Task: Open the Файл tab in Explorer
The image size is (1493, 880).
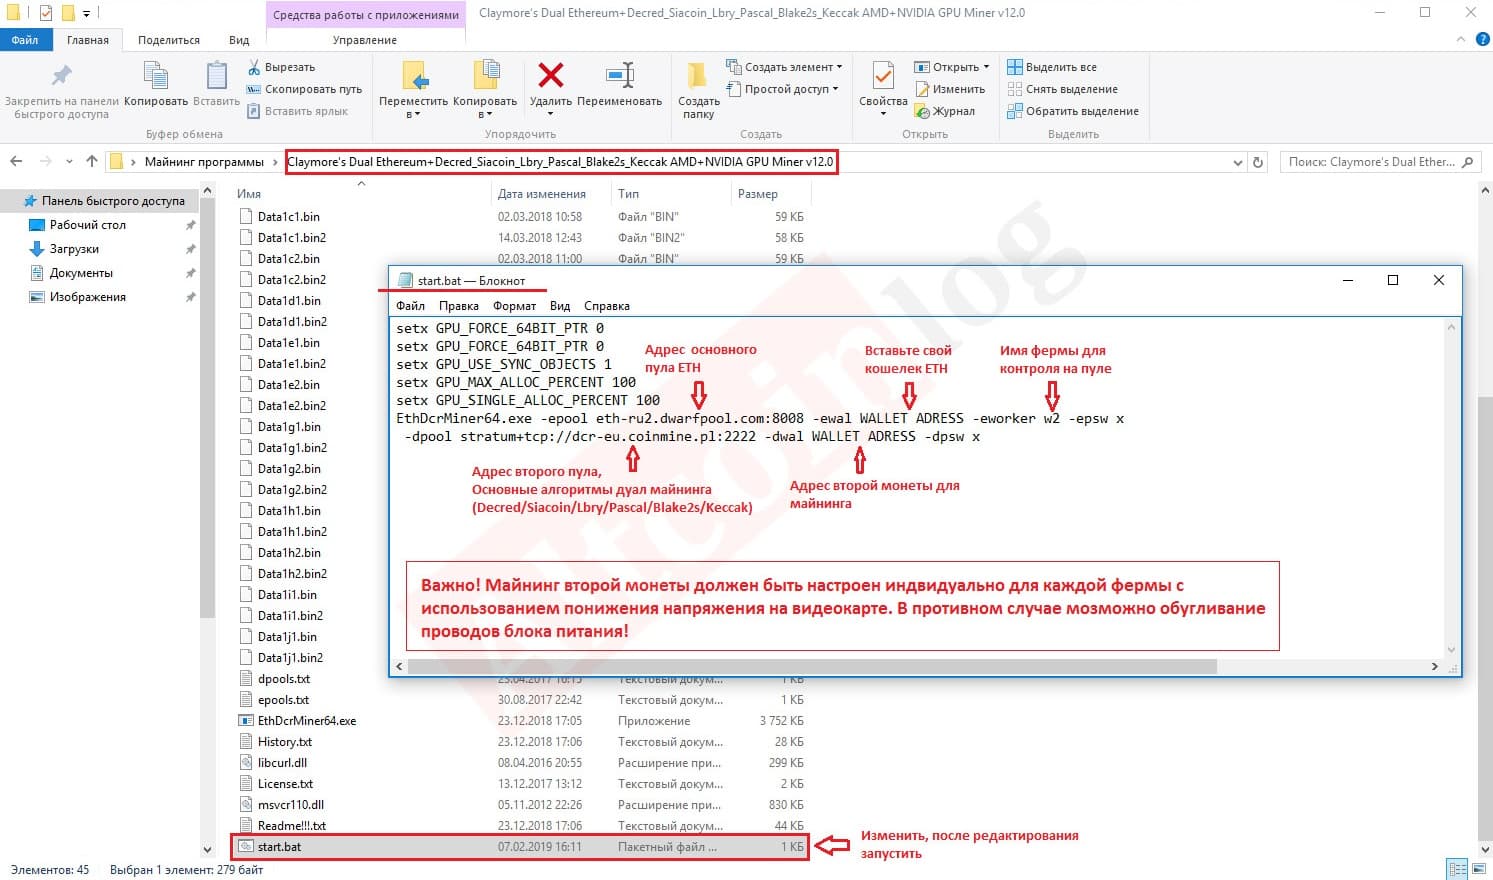Action: coord(25,40)
